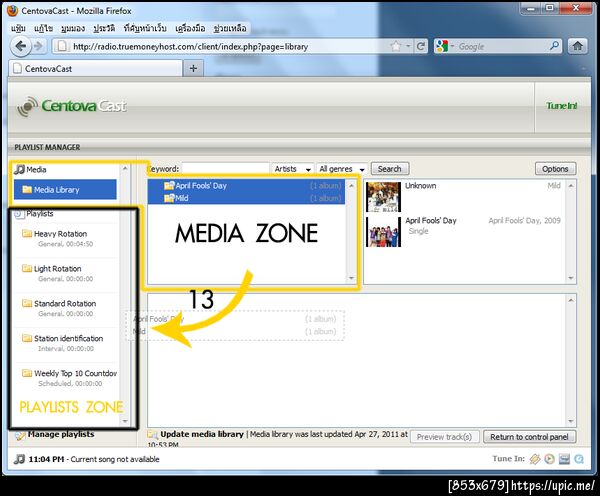
Task: Click the Tune In! link
Action: [x=562, y=106]
